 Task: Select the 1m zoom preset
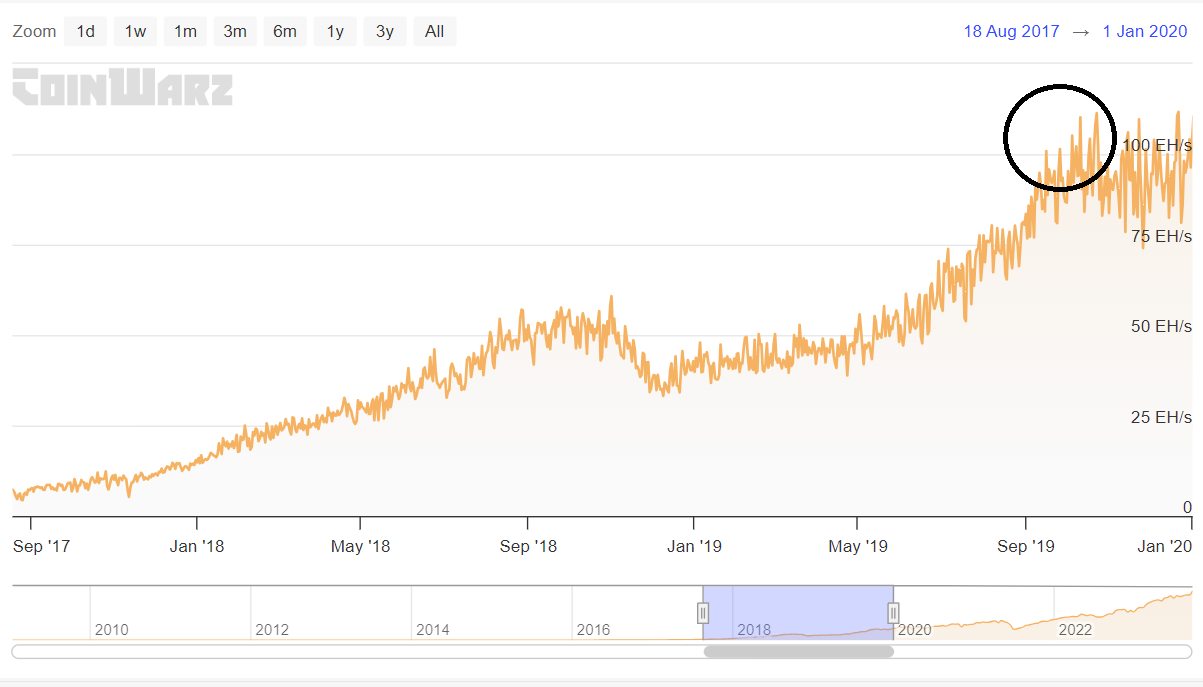(x=185, y=31)
